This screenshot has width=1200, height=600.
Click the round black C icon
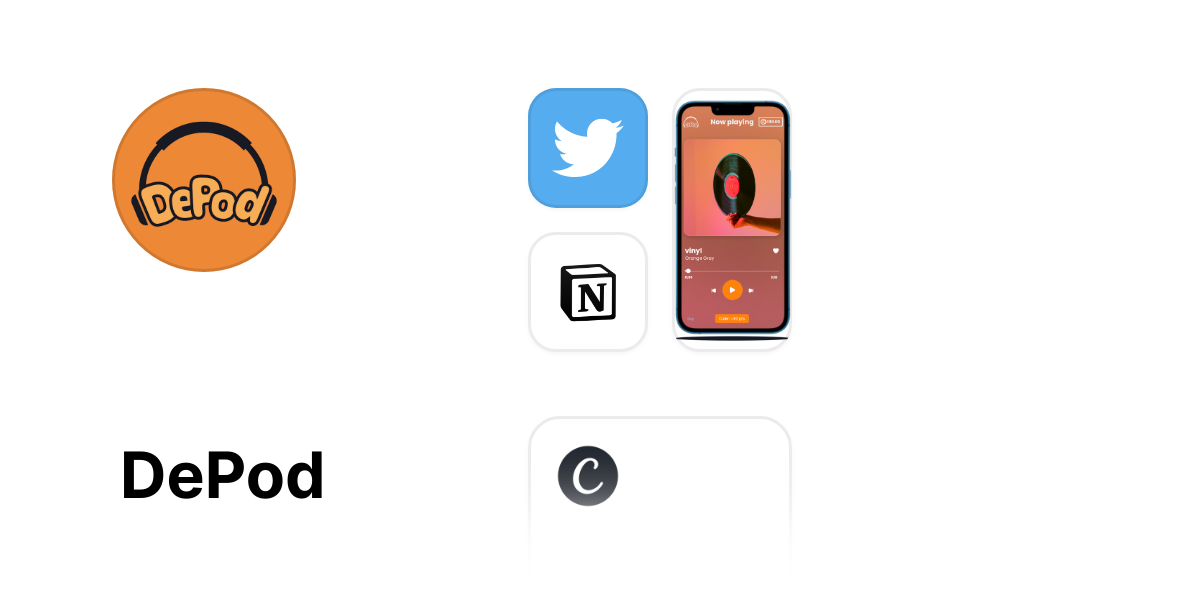coord(588,476)
